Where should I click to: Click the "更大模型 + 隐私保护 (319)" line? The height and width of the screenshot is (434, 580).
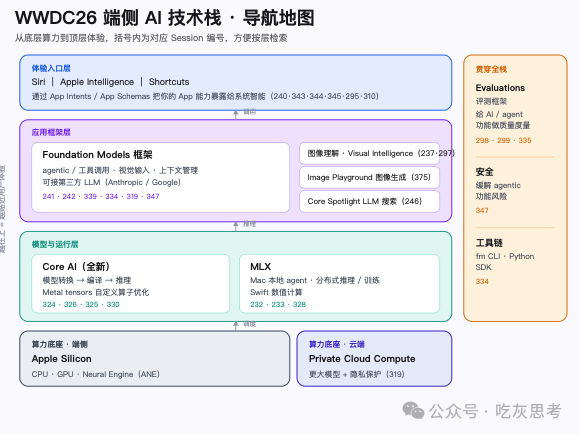[x=357, y=374]
